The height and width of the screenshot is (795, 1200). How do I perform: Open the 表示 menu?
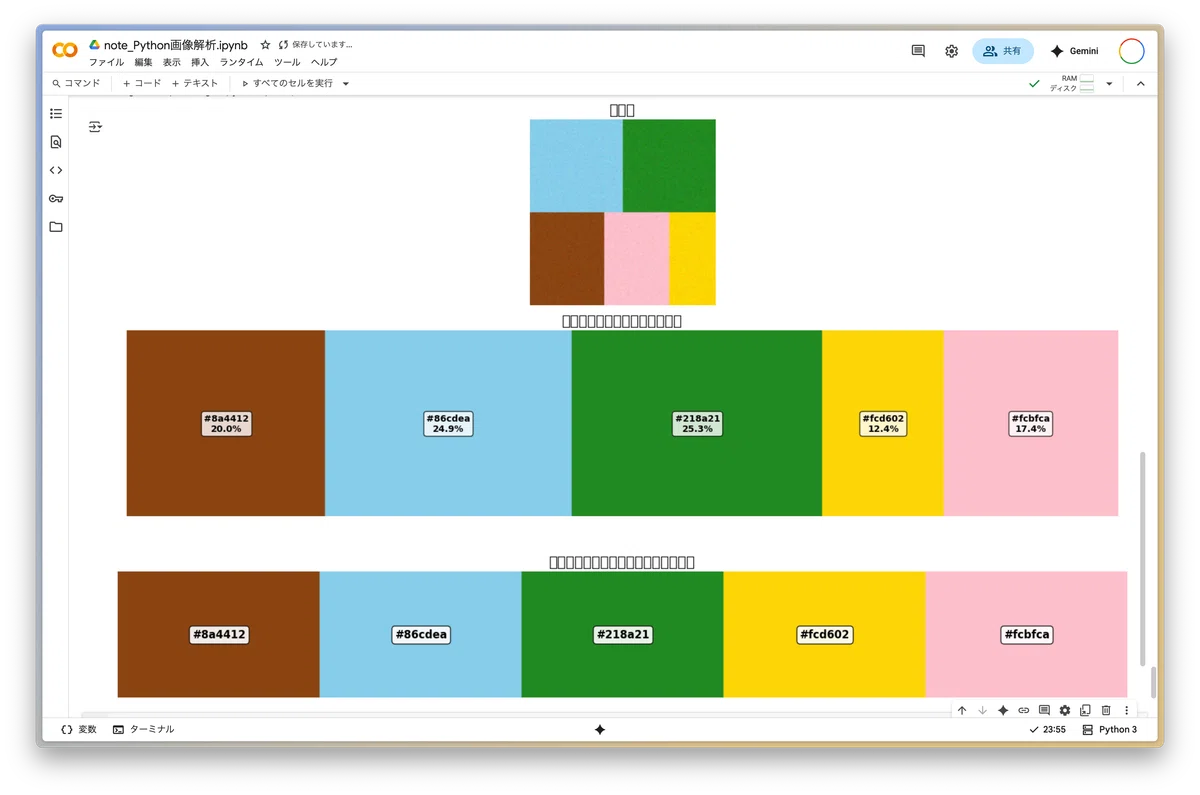pyautogui.click(x=172, y=62)
